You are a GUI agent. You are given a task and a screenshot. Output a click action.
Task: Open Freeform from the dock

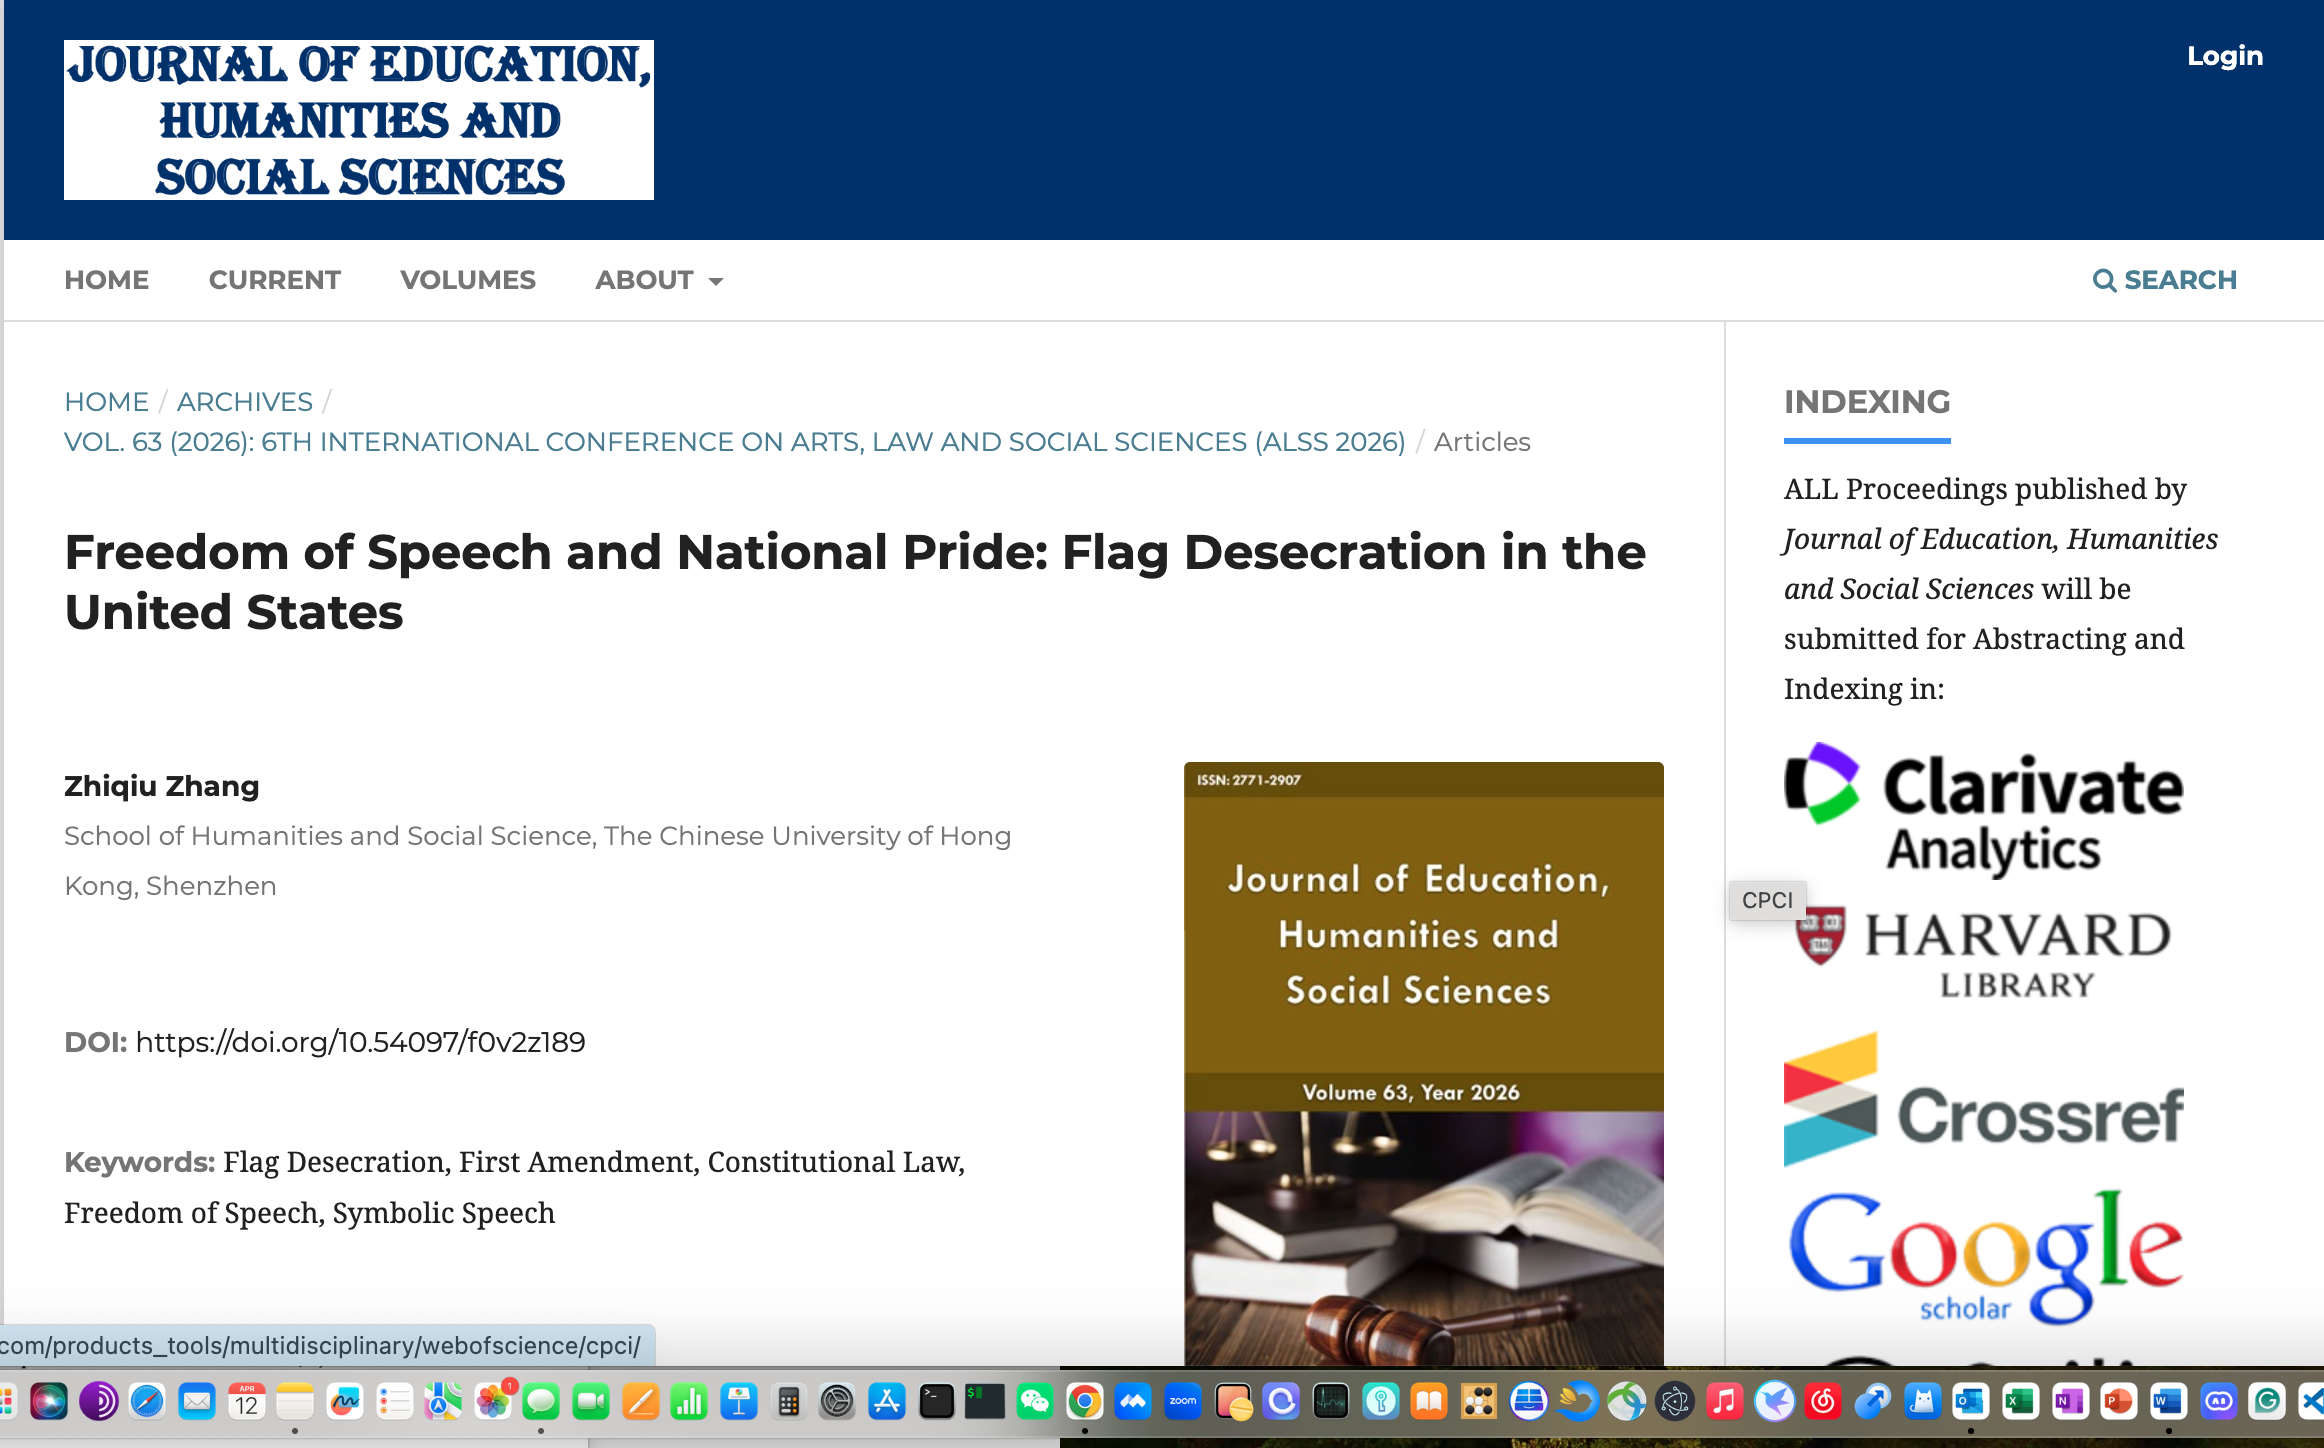345,1402
